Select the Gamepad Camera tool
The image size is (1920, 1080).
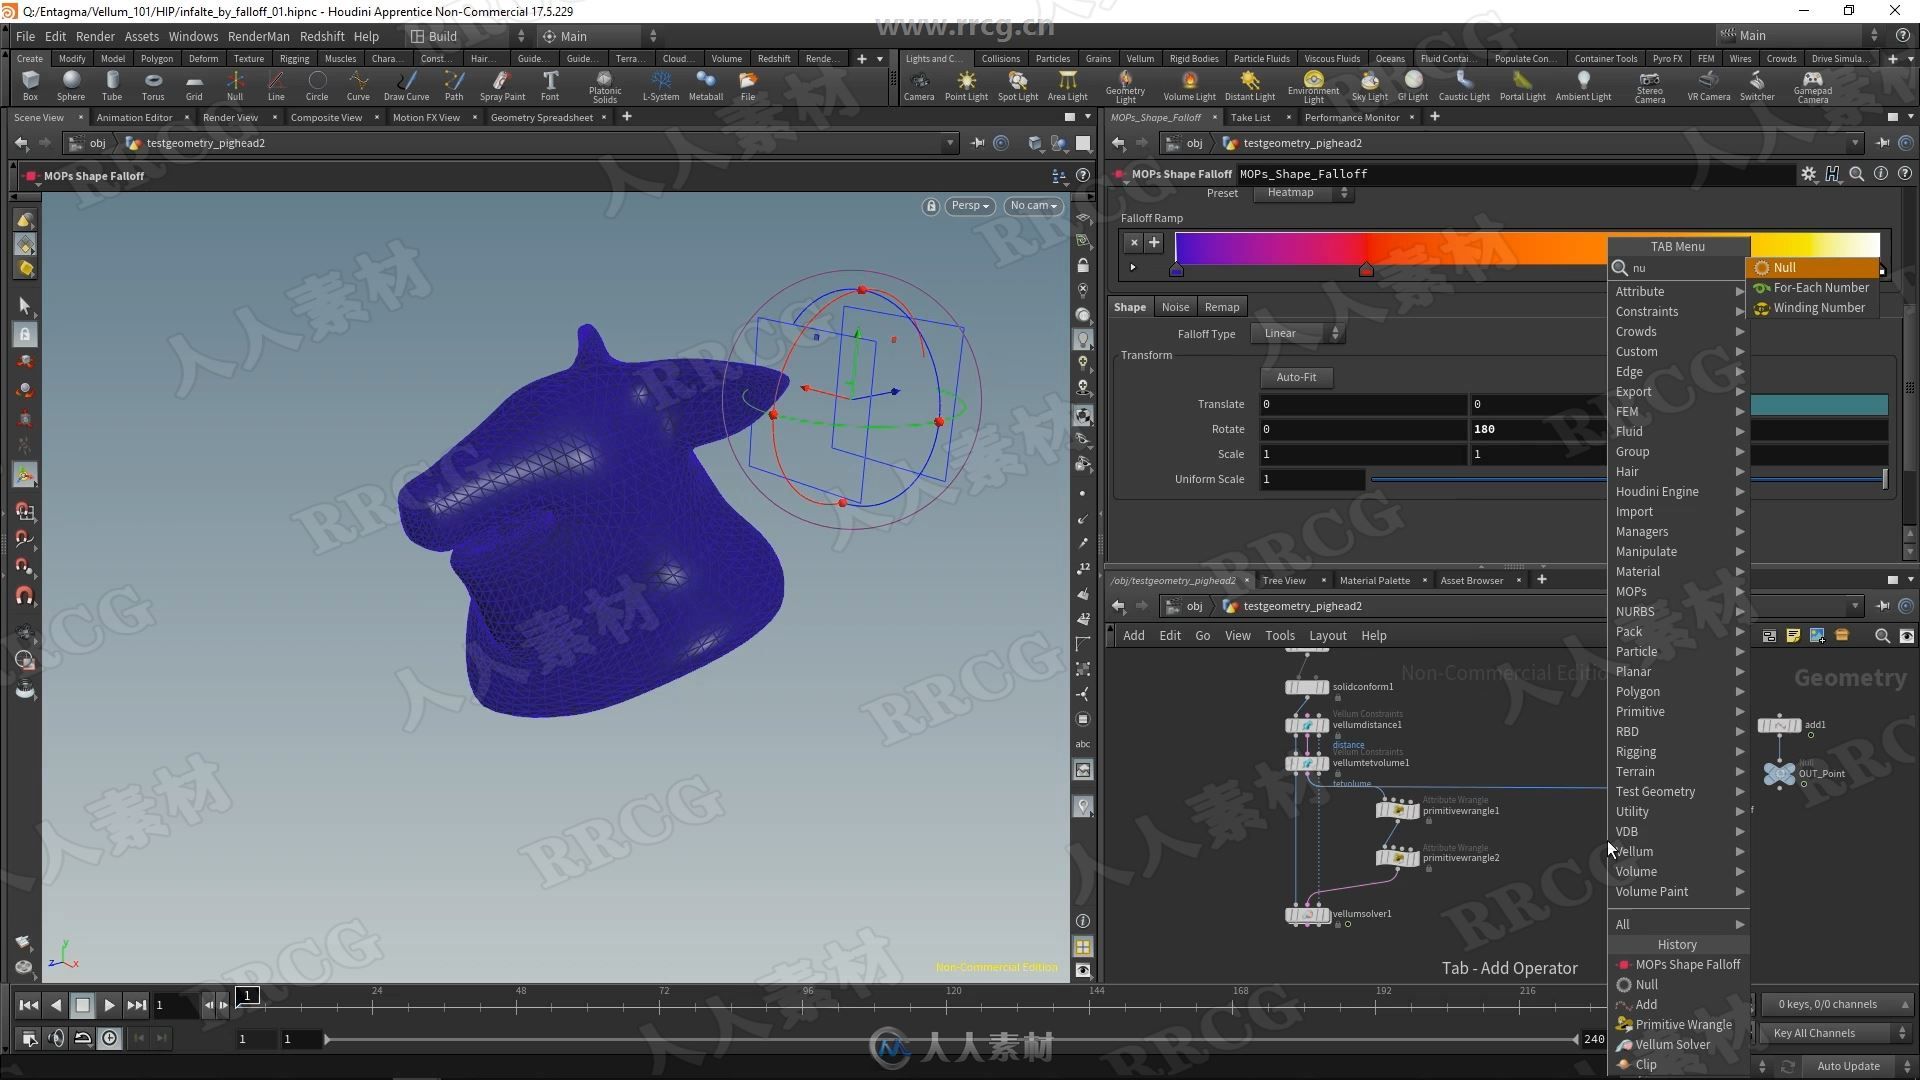point(1813,87)
